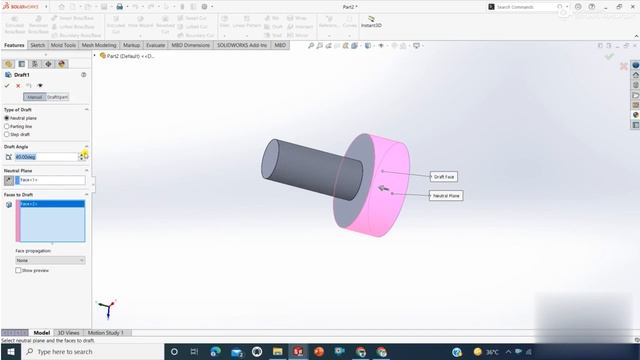
Task: Click the Instant3D tool in the ribbon
Action: pos(371,22)
